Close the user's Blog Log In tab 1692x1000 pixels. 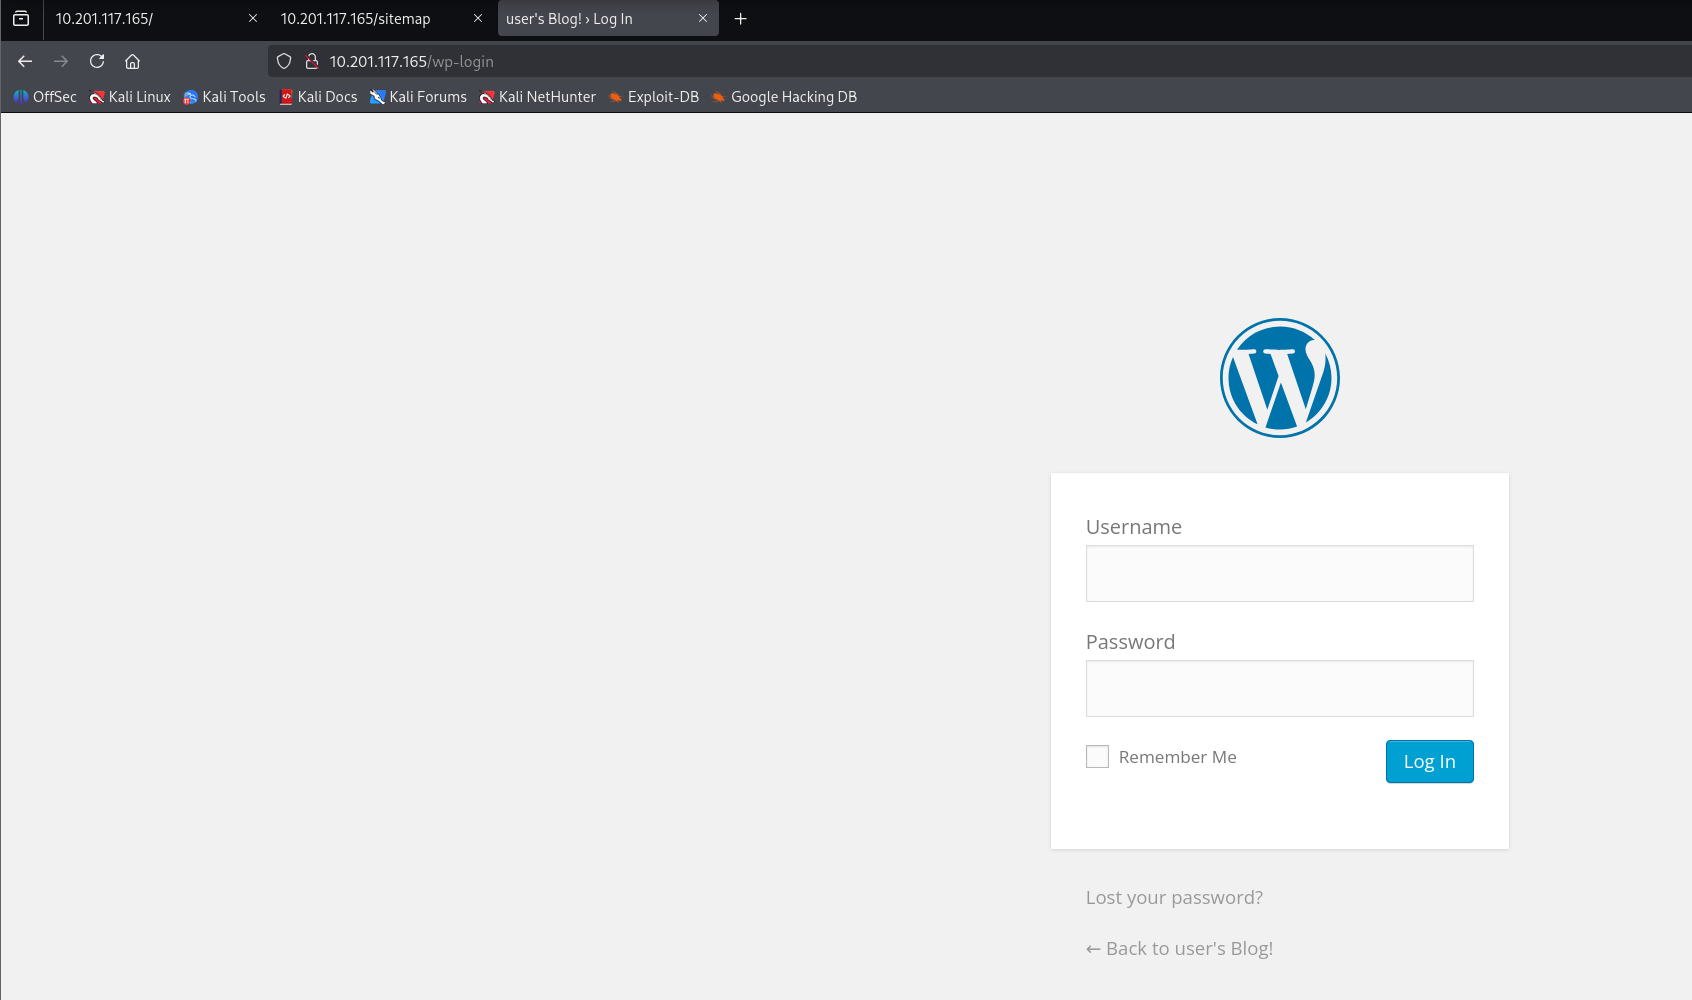(703, 18)
